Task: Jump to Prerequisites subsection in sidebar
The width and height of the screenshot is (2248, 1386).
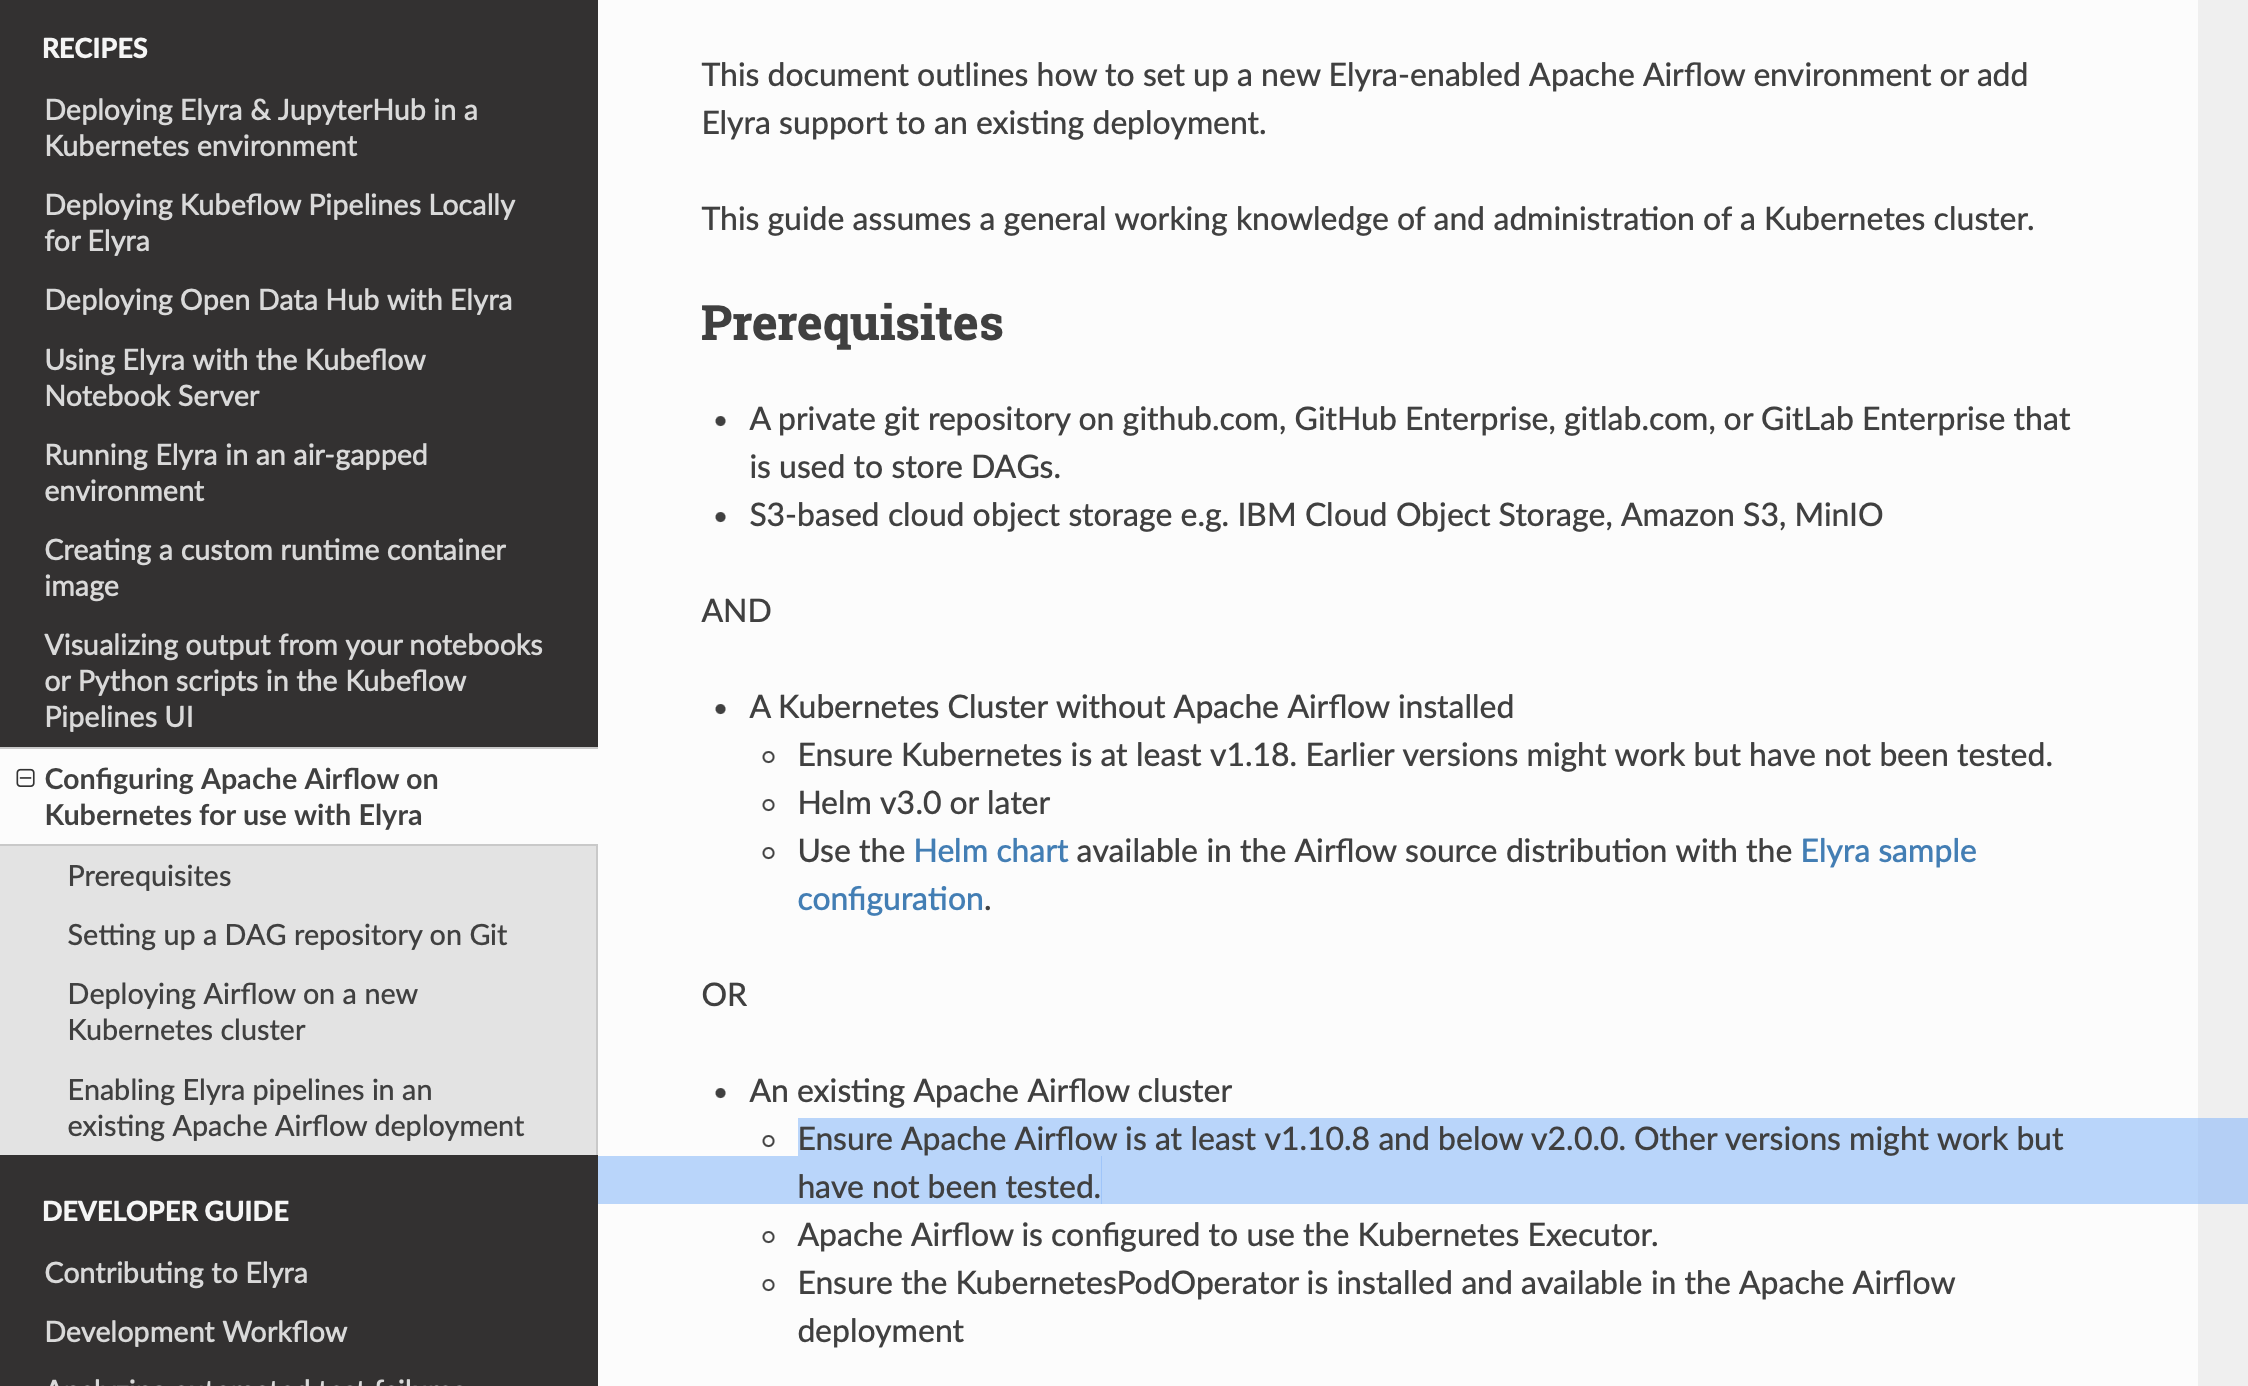Action: [149, 876]
